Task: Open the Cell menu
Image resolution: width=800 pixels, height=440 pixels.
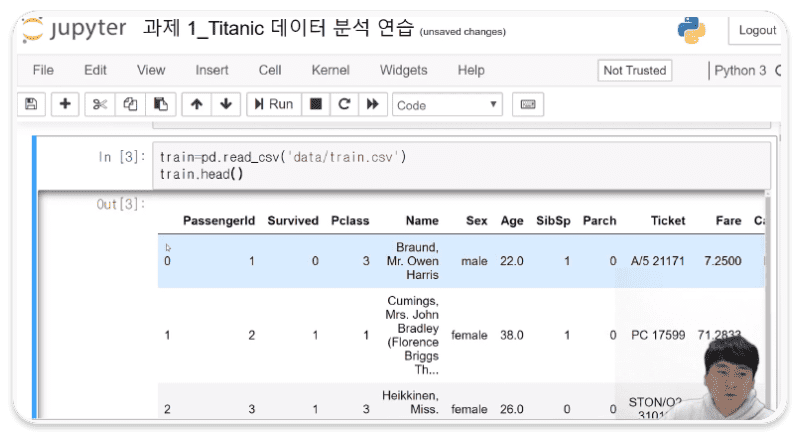Action: tap(270, 70)
